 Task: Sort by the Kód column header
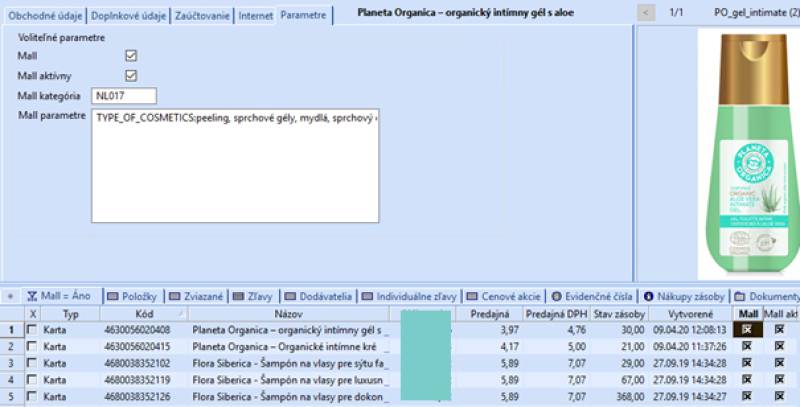pyautogui.click(x=144, y=314)
